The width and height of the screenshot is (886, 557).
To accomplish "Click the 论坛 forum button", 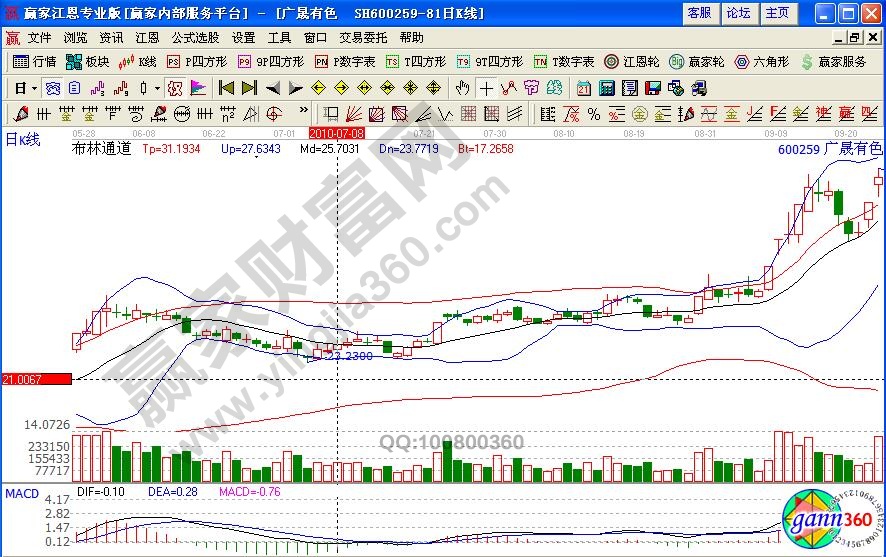I will coord(738,13).
